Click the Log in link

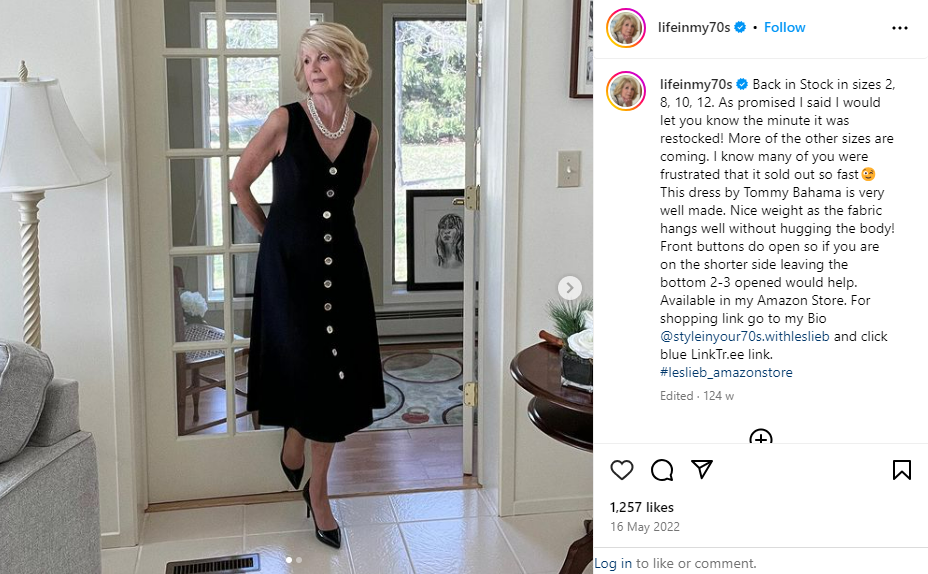[613, 563]
